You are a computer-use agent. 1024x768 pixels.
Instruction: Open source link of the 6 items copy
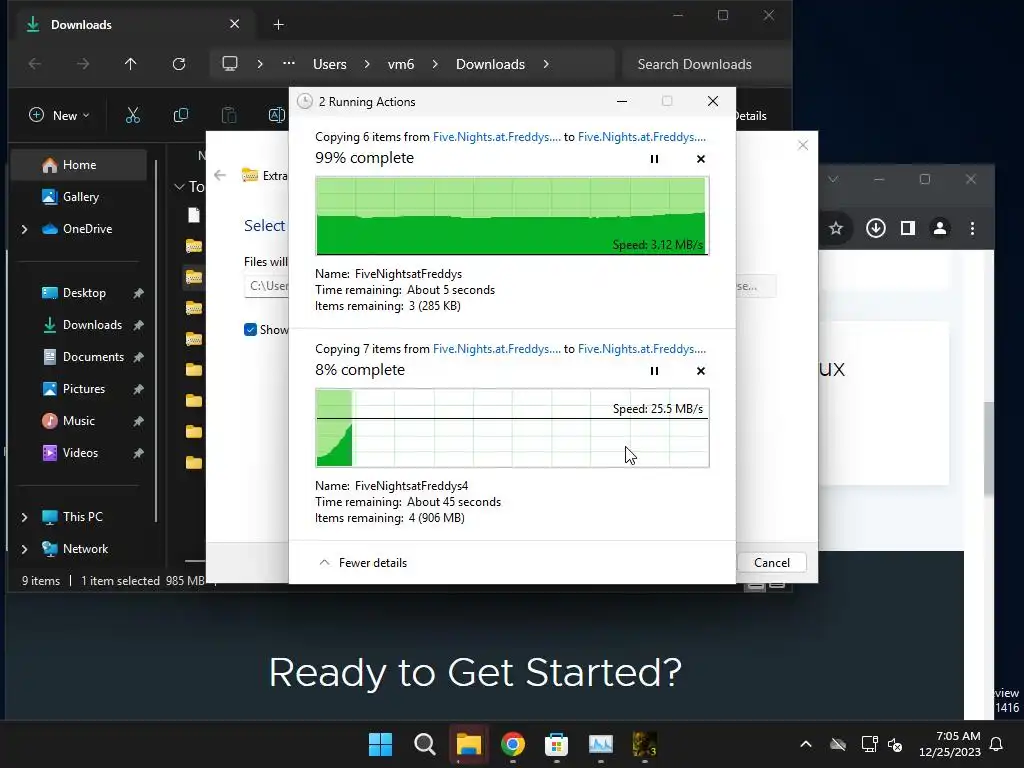click(496, 136)
